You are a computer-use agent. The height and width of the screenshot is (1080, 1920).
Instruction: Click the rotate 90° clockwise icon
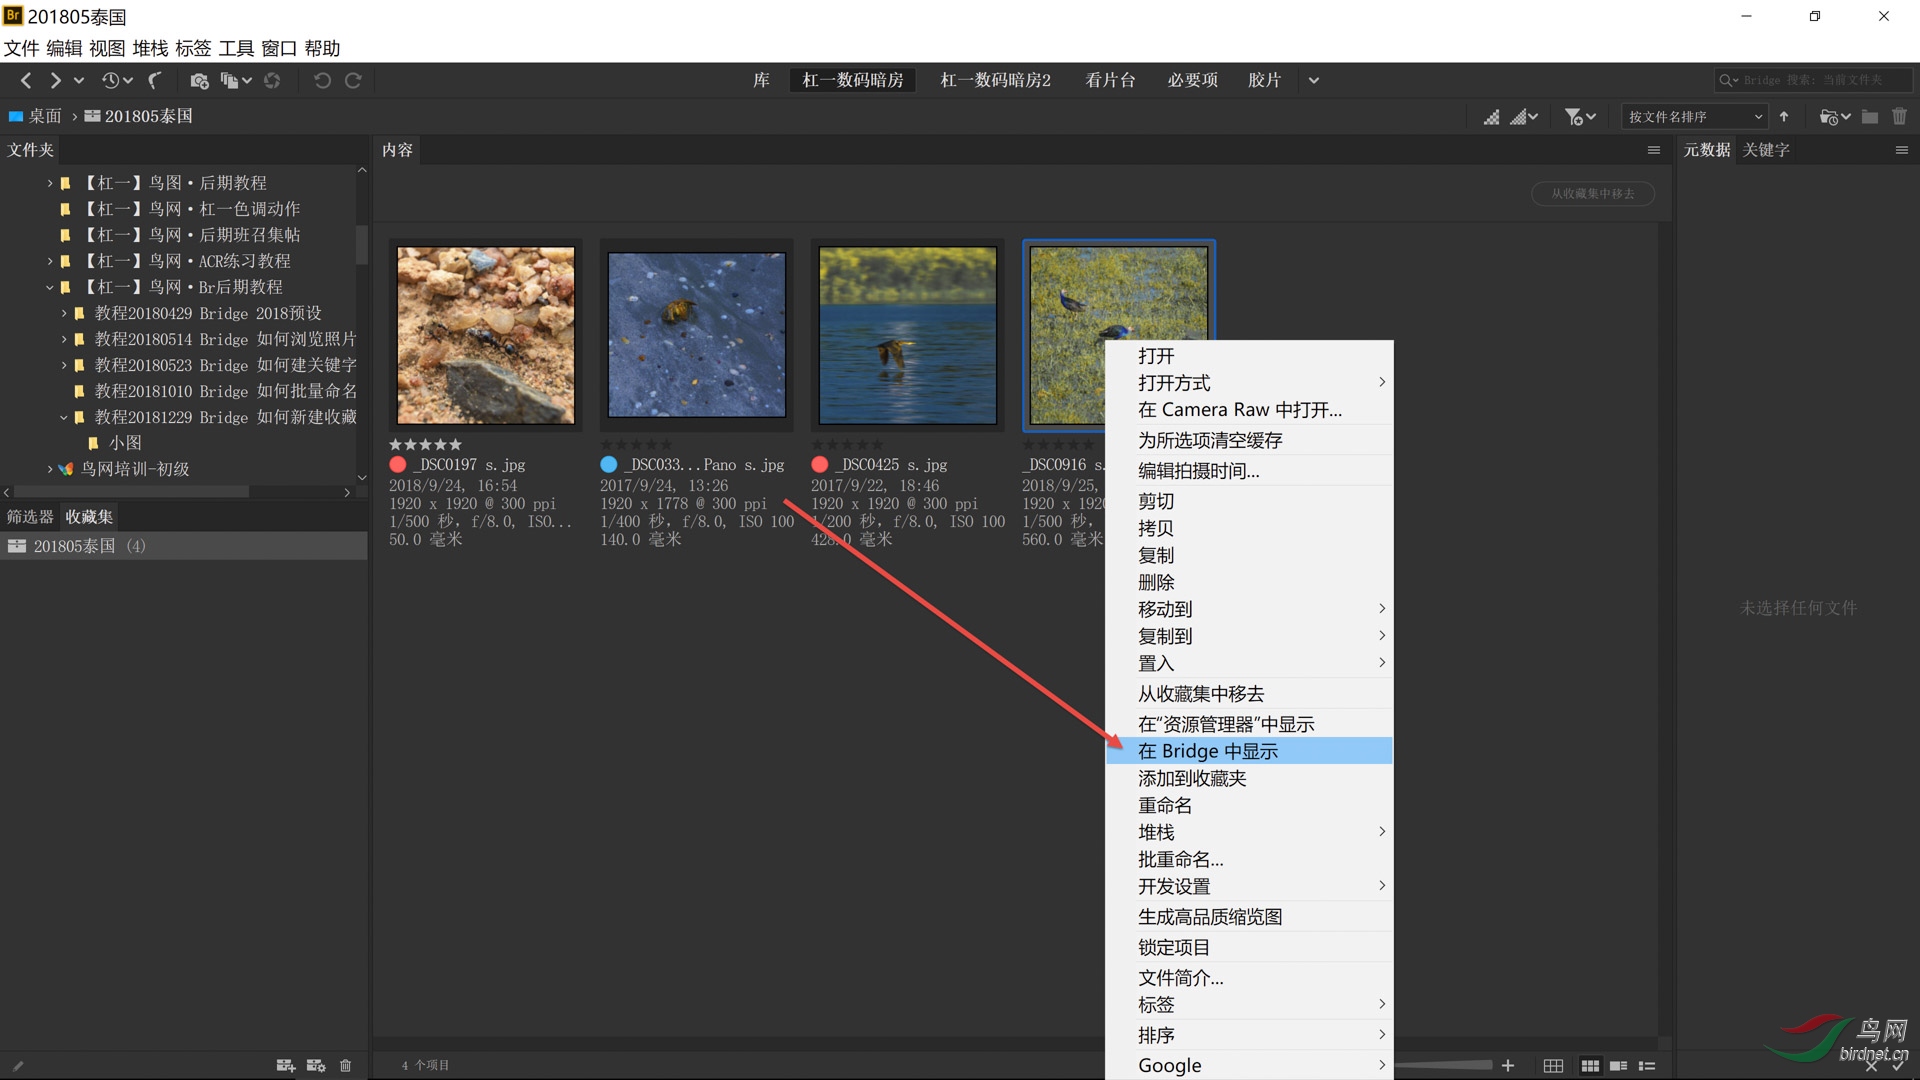[353, 81]
